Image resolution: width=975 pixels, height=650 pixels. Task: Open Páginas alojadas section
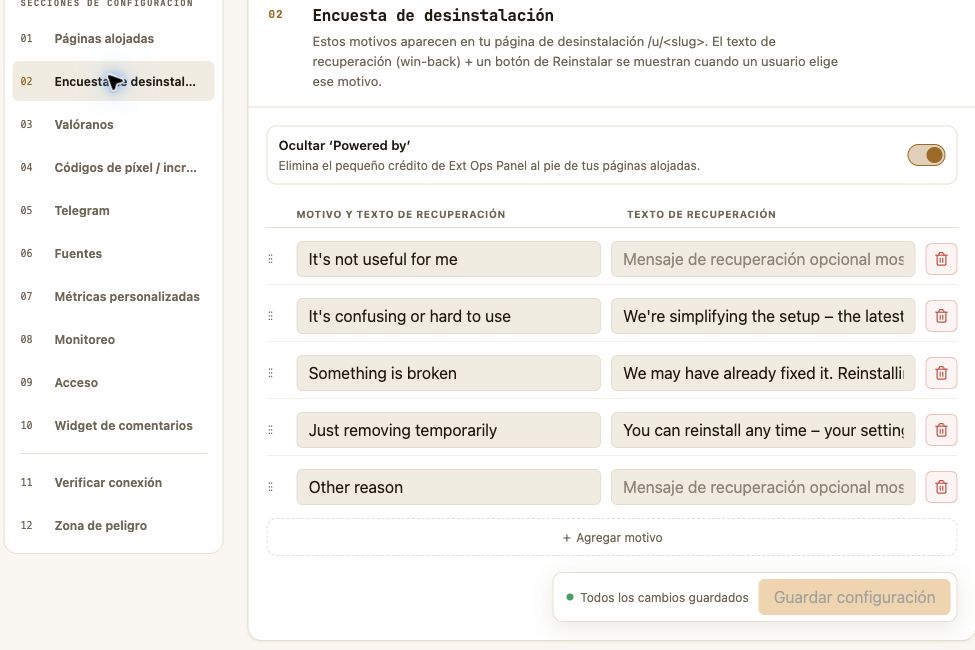point(113,39)
